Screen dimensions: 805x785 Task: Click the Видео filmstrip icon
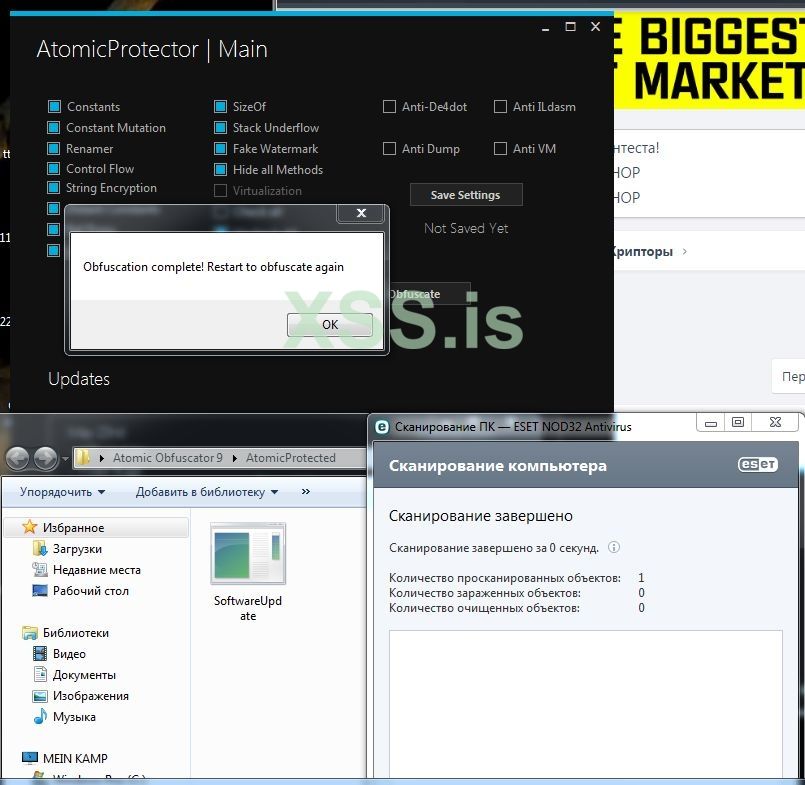[40, 654]
